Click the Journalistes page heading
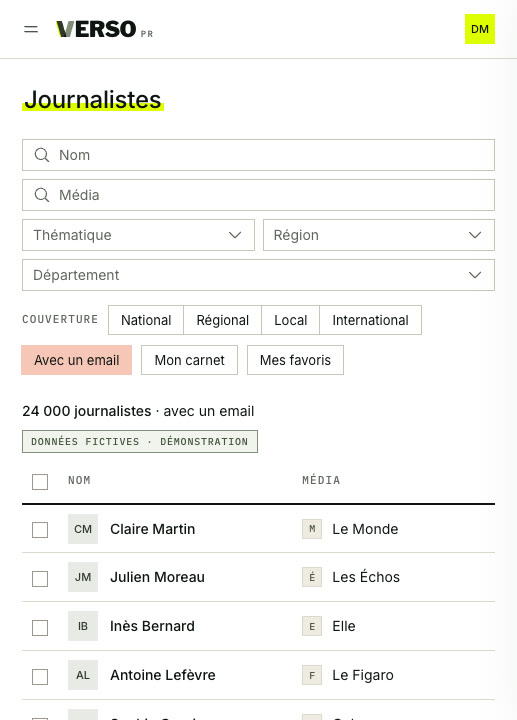 93,100
